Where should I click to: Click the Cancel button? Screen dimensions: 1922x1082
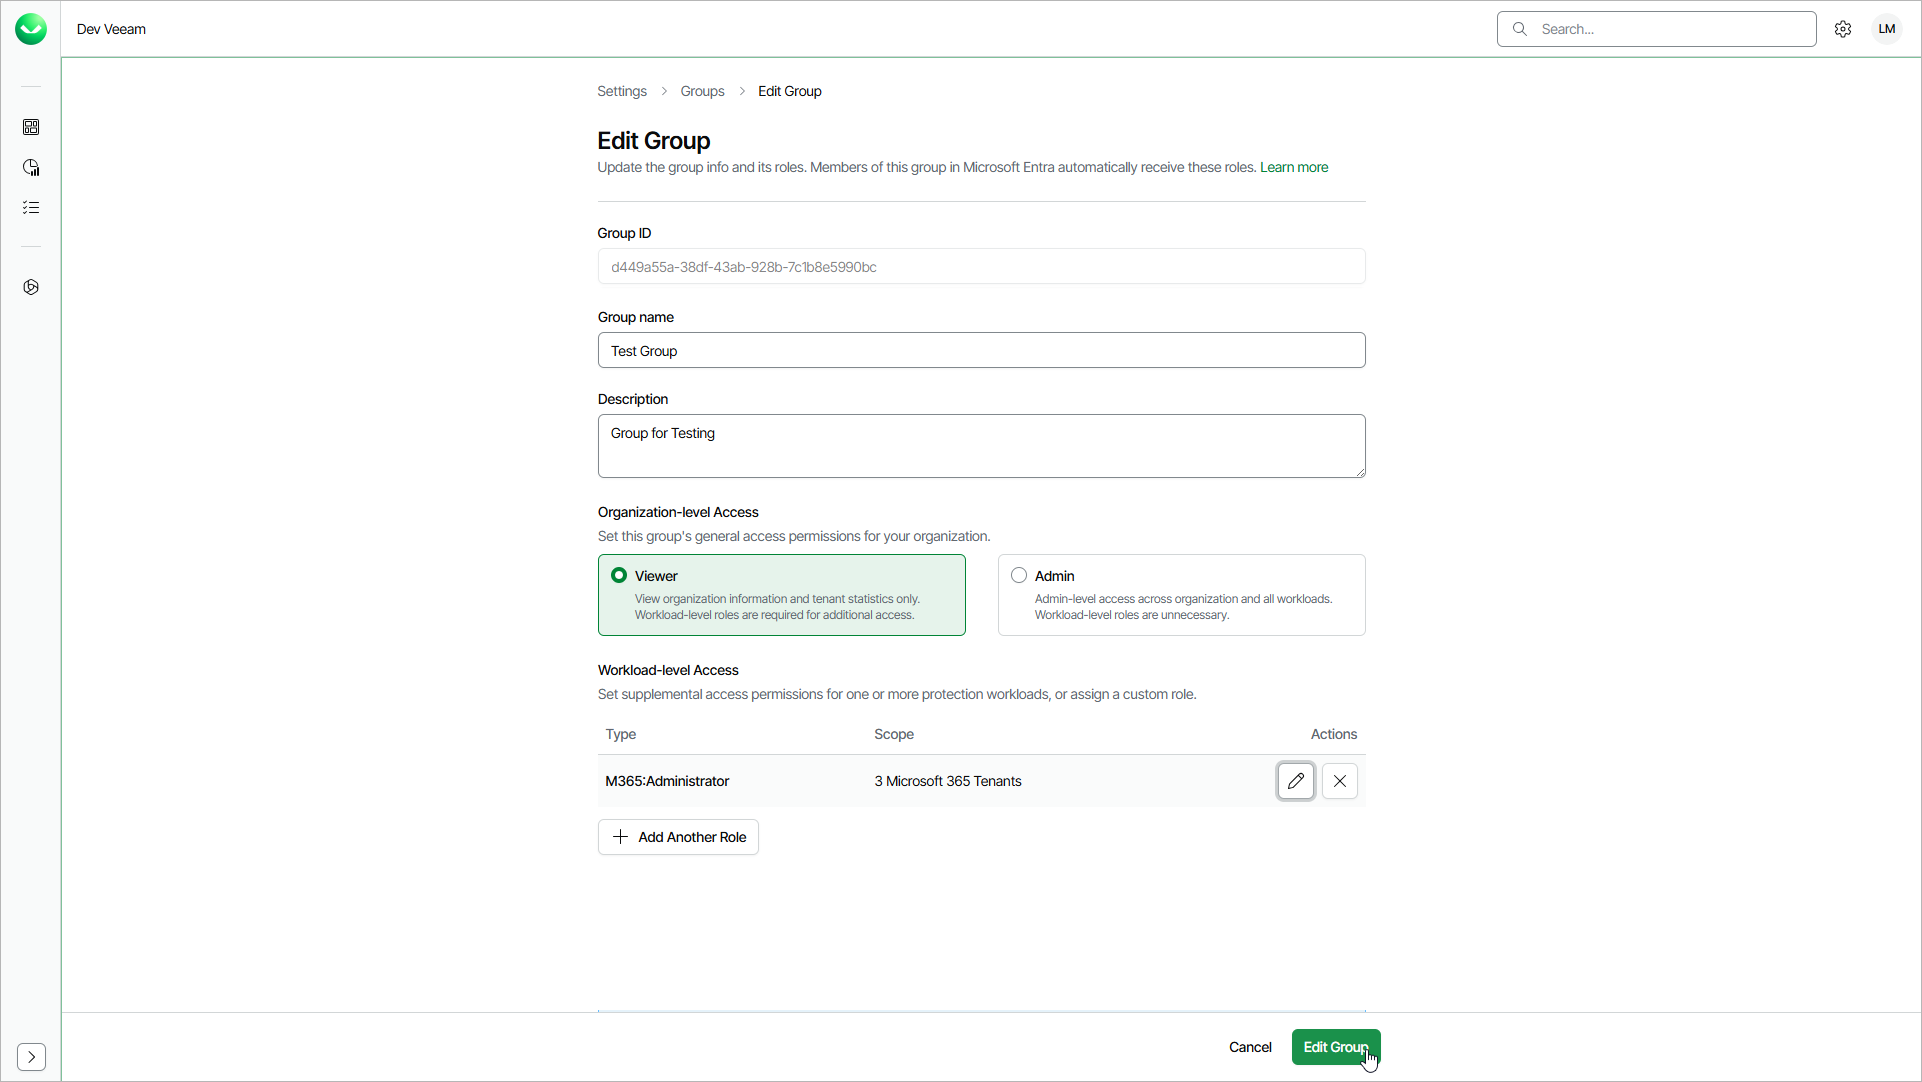pyautogui.click(x=1249, y=1047)
